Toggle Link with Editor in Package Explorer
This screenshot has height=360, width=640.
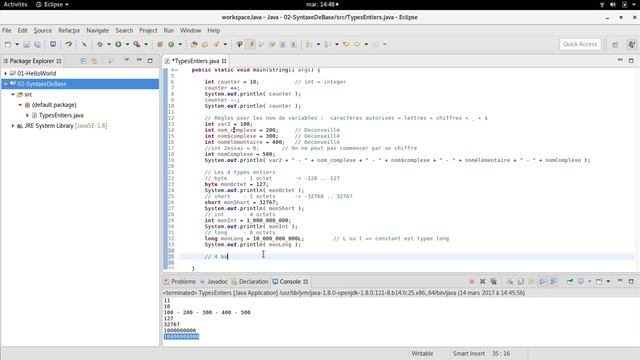[x=94, y=61]
